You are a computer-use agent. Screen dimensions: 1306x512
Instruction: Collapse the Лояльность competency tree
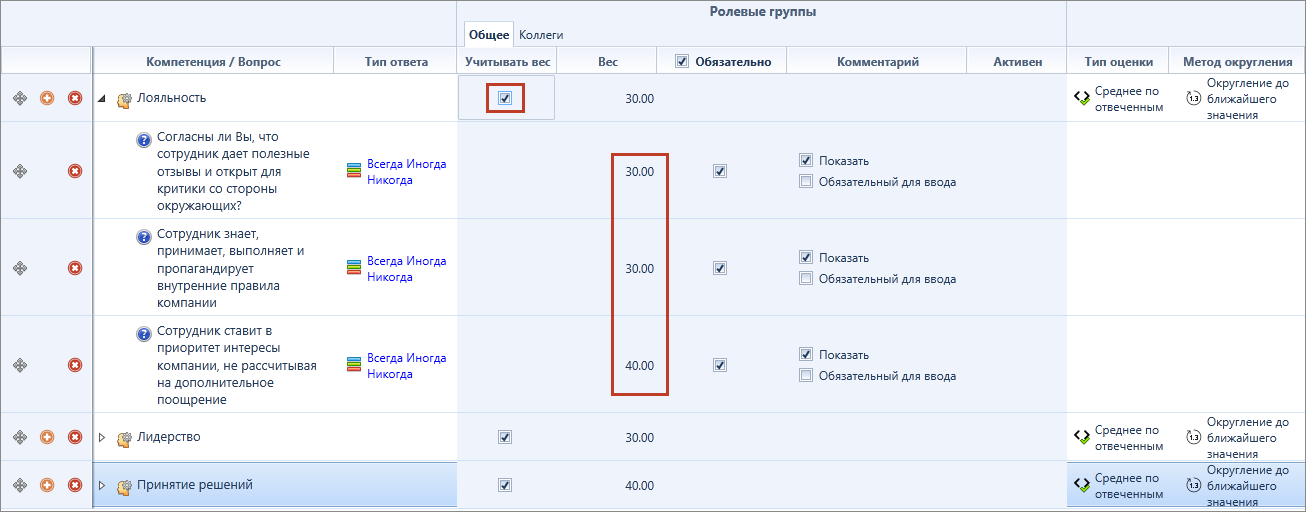click(x=102, y=98)
